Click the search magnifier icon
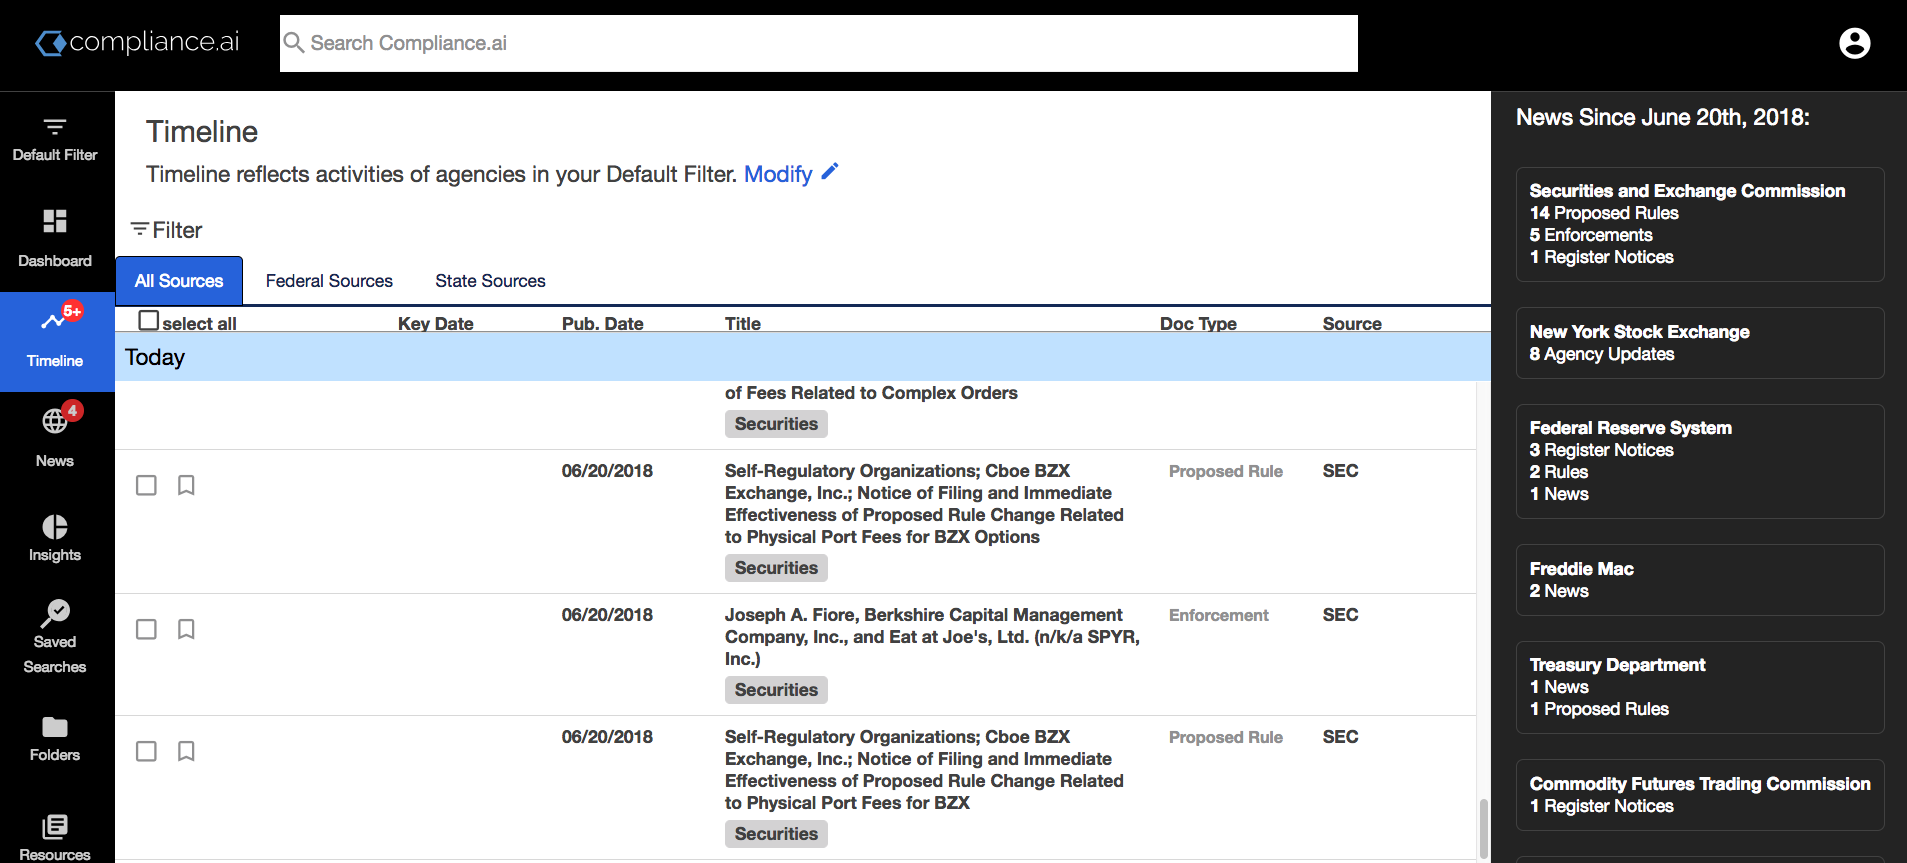 [294, 43]
